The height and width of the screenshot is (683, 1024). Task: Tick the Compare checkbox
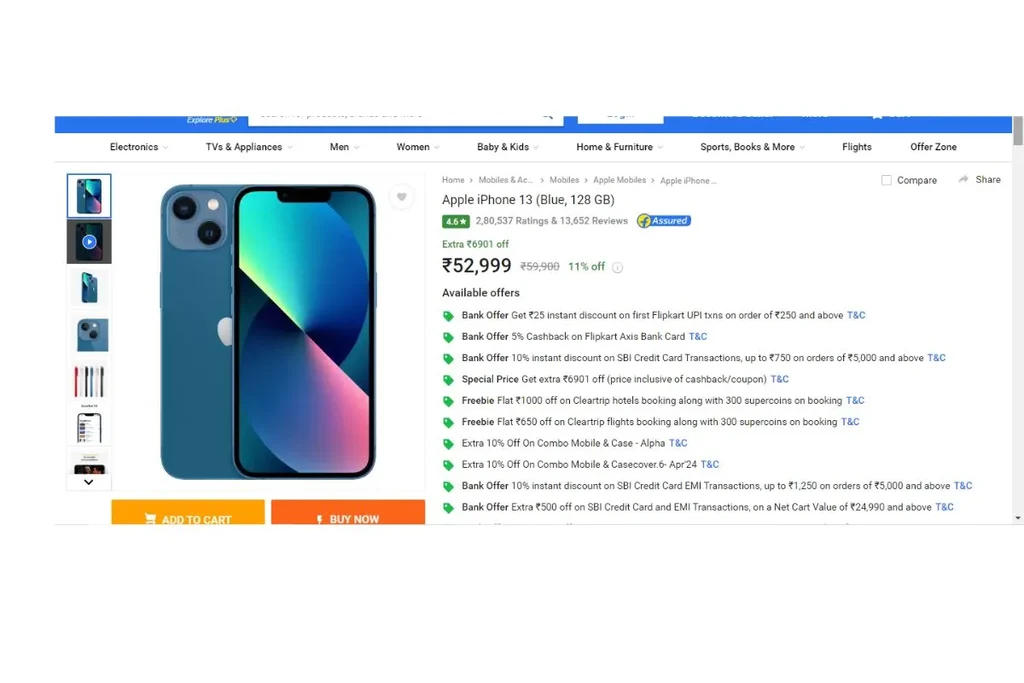(x=886, y=180)
